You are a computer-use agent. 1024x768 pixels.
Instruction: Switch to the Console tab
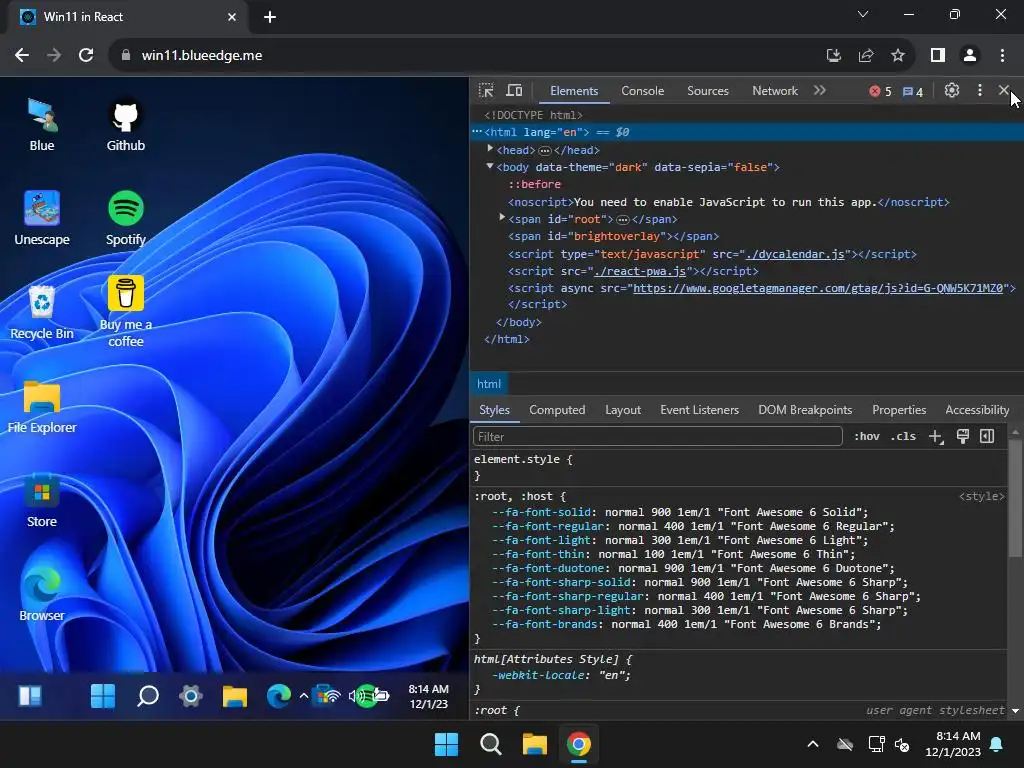click(x=643, y=91)
